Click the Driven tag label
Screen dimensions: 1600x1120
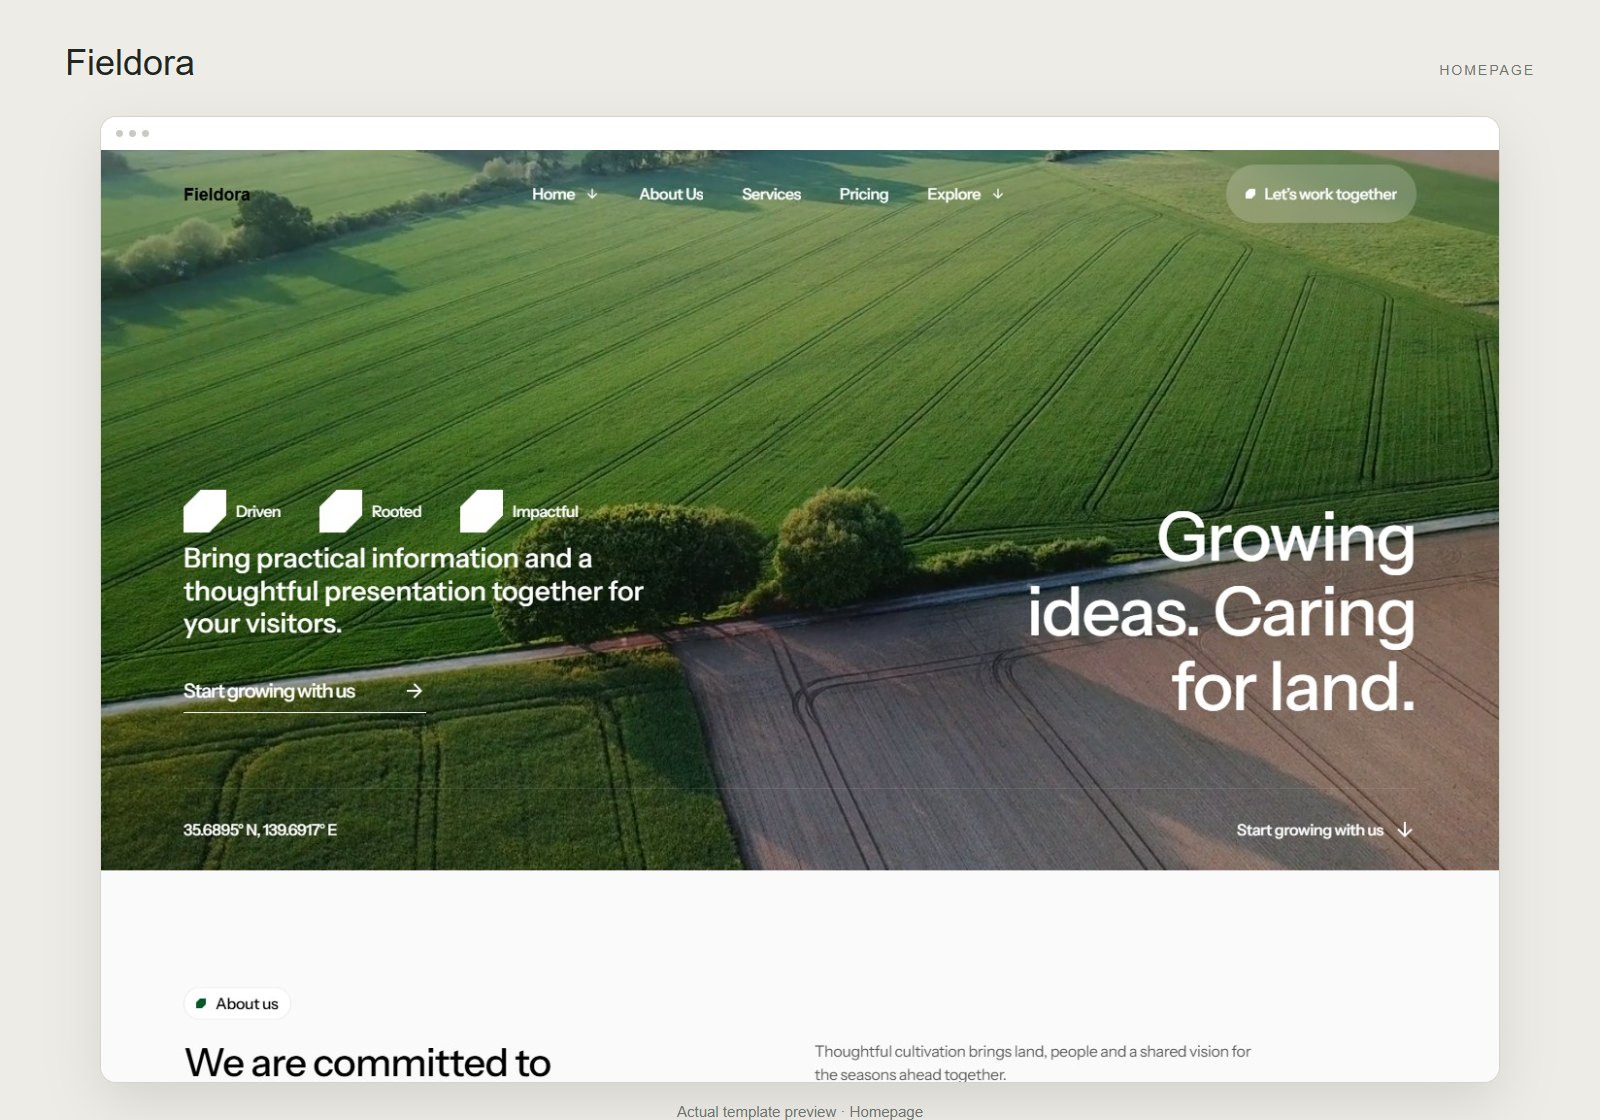(x=258, y=511)
